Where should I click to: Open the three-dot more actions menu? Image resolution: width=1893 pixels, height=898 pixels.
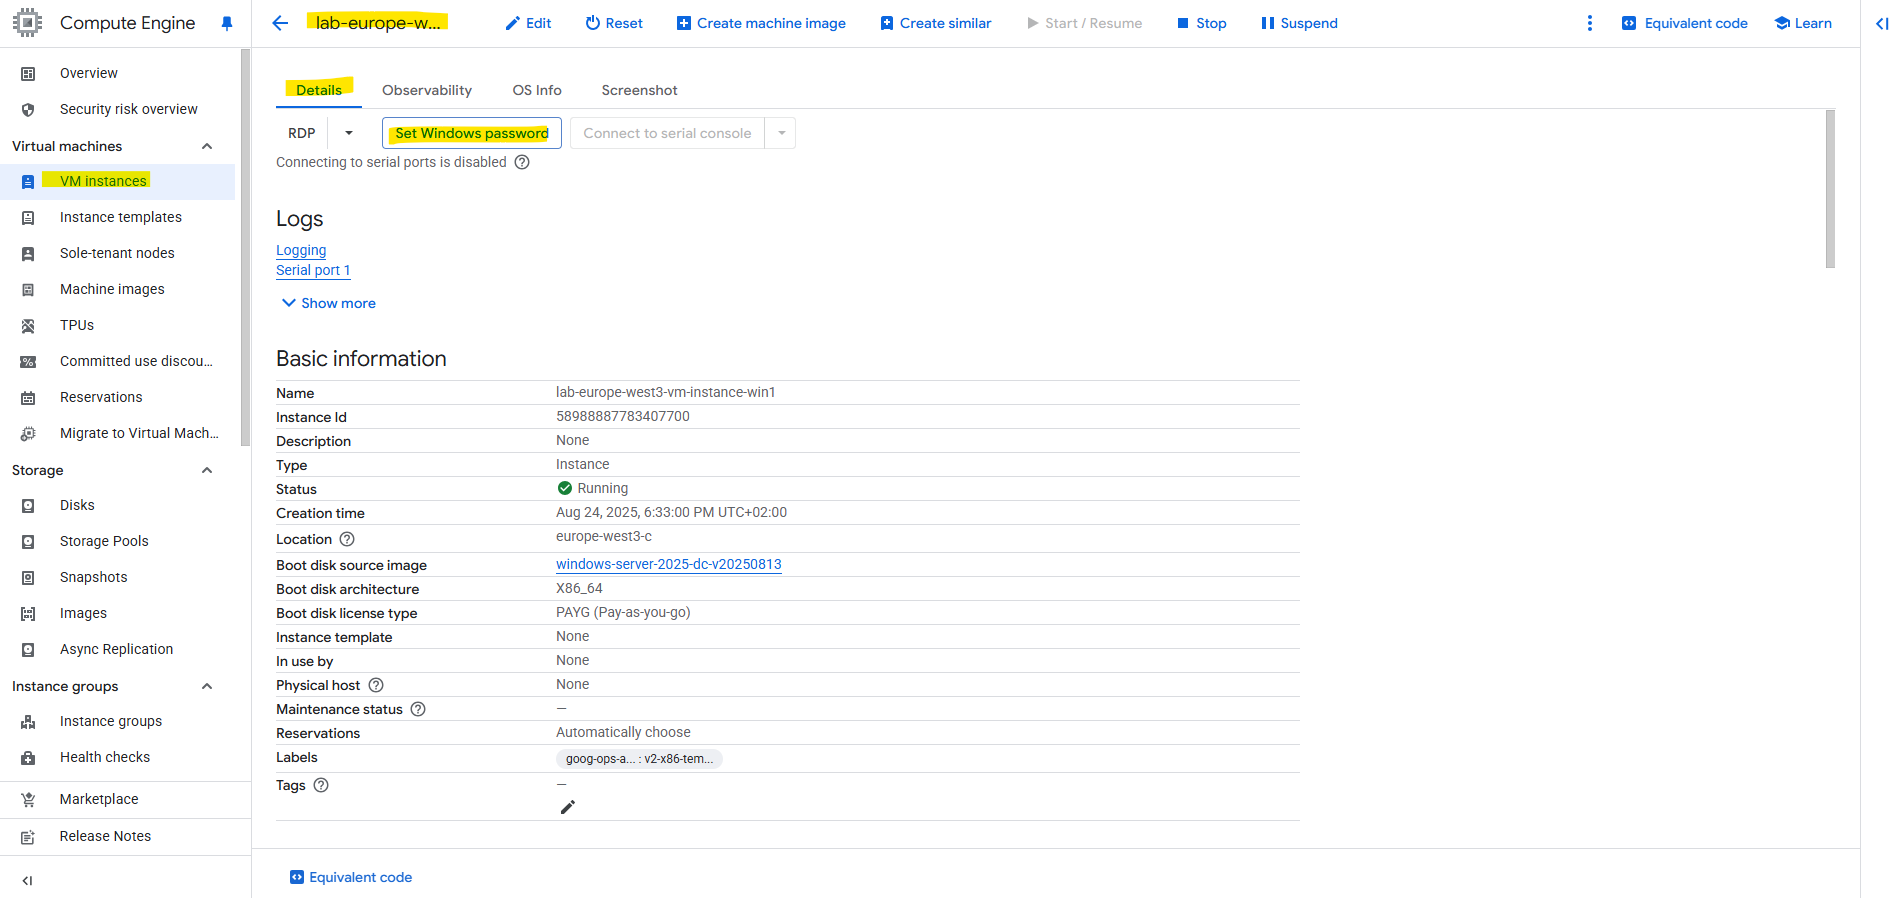point(1590,23)
